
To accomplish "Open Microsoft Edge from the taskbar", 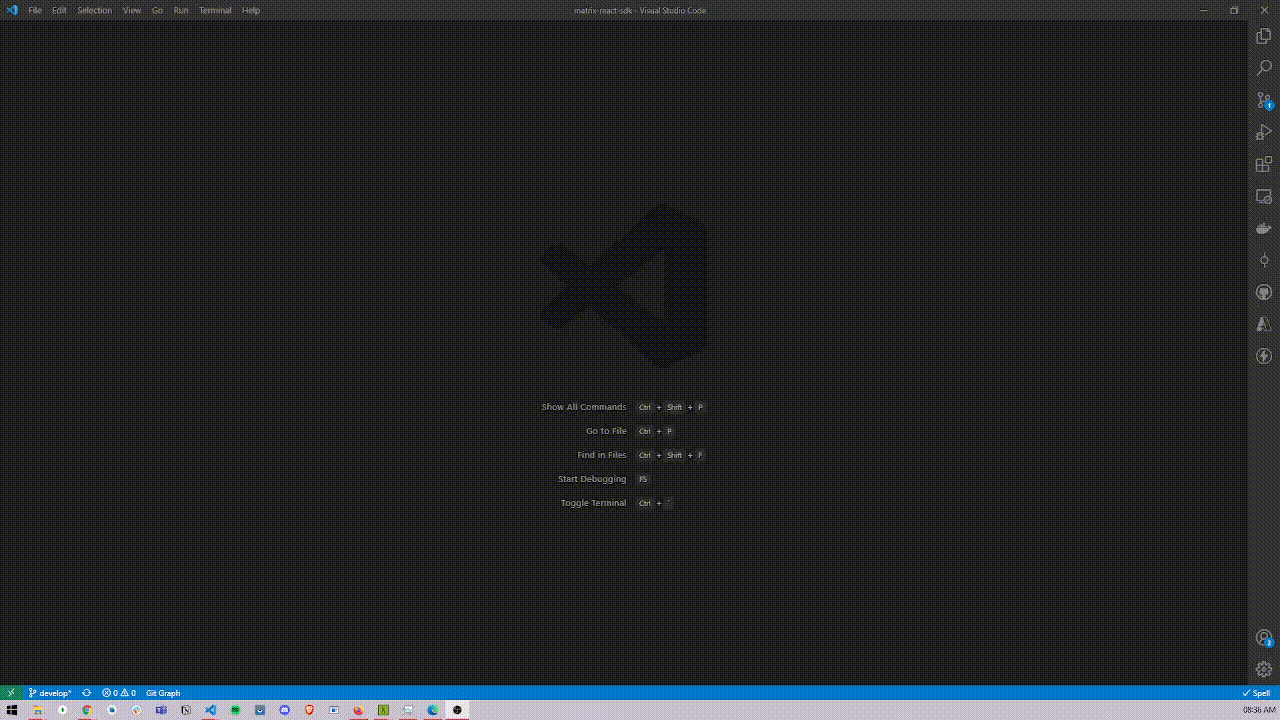I will [433, 710].
